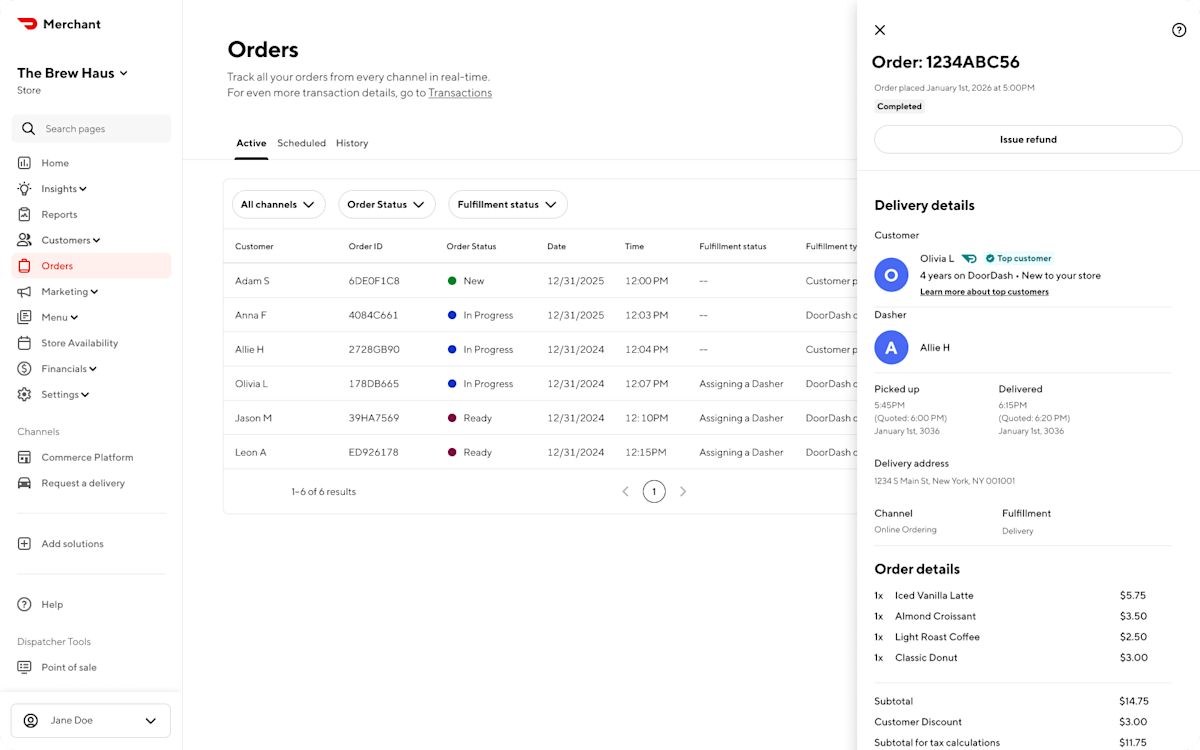1200x750 pixels.
Task: Open the Order Status filter dropdown
Action: [x=387, y=204]
